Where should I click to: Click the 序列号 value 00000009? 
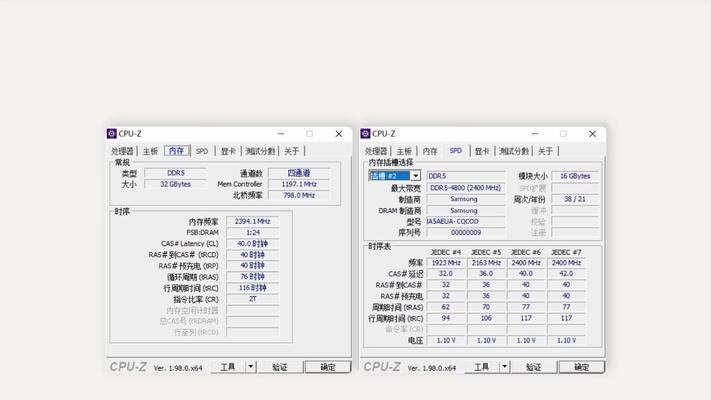pos(466,232)
